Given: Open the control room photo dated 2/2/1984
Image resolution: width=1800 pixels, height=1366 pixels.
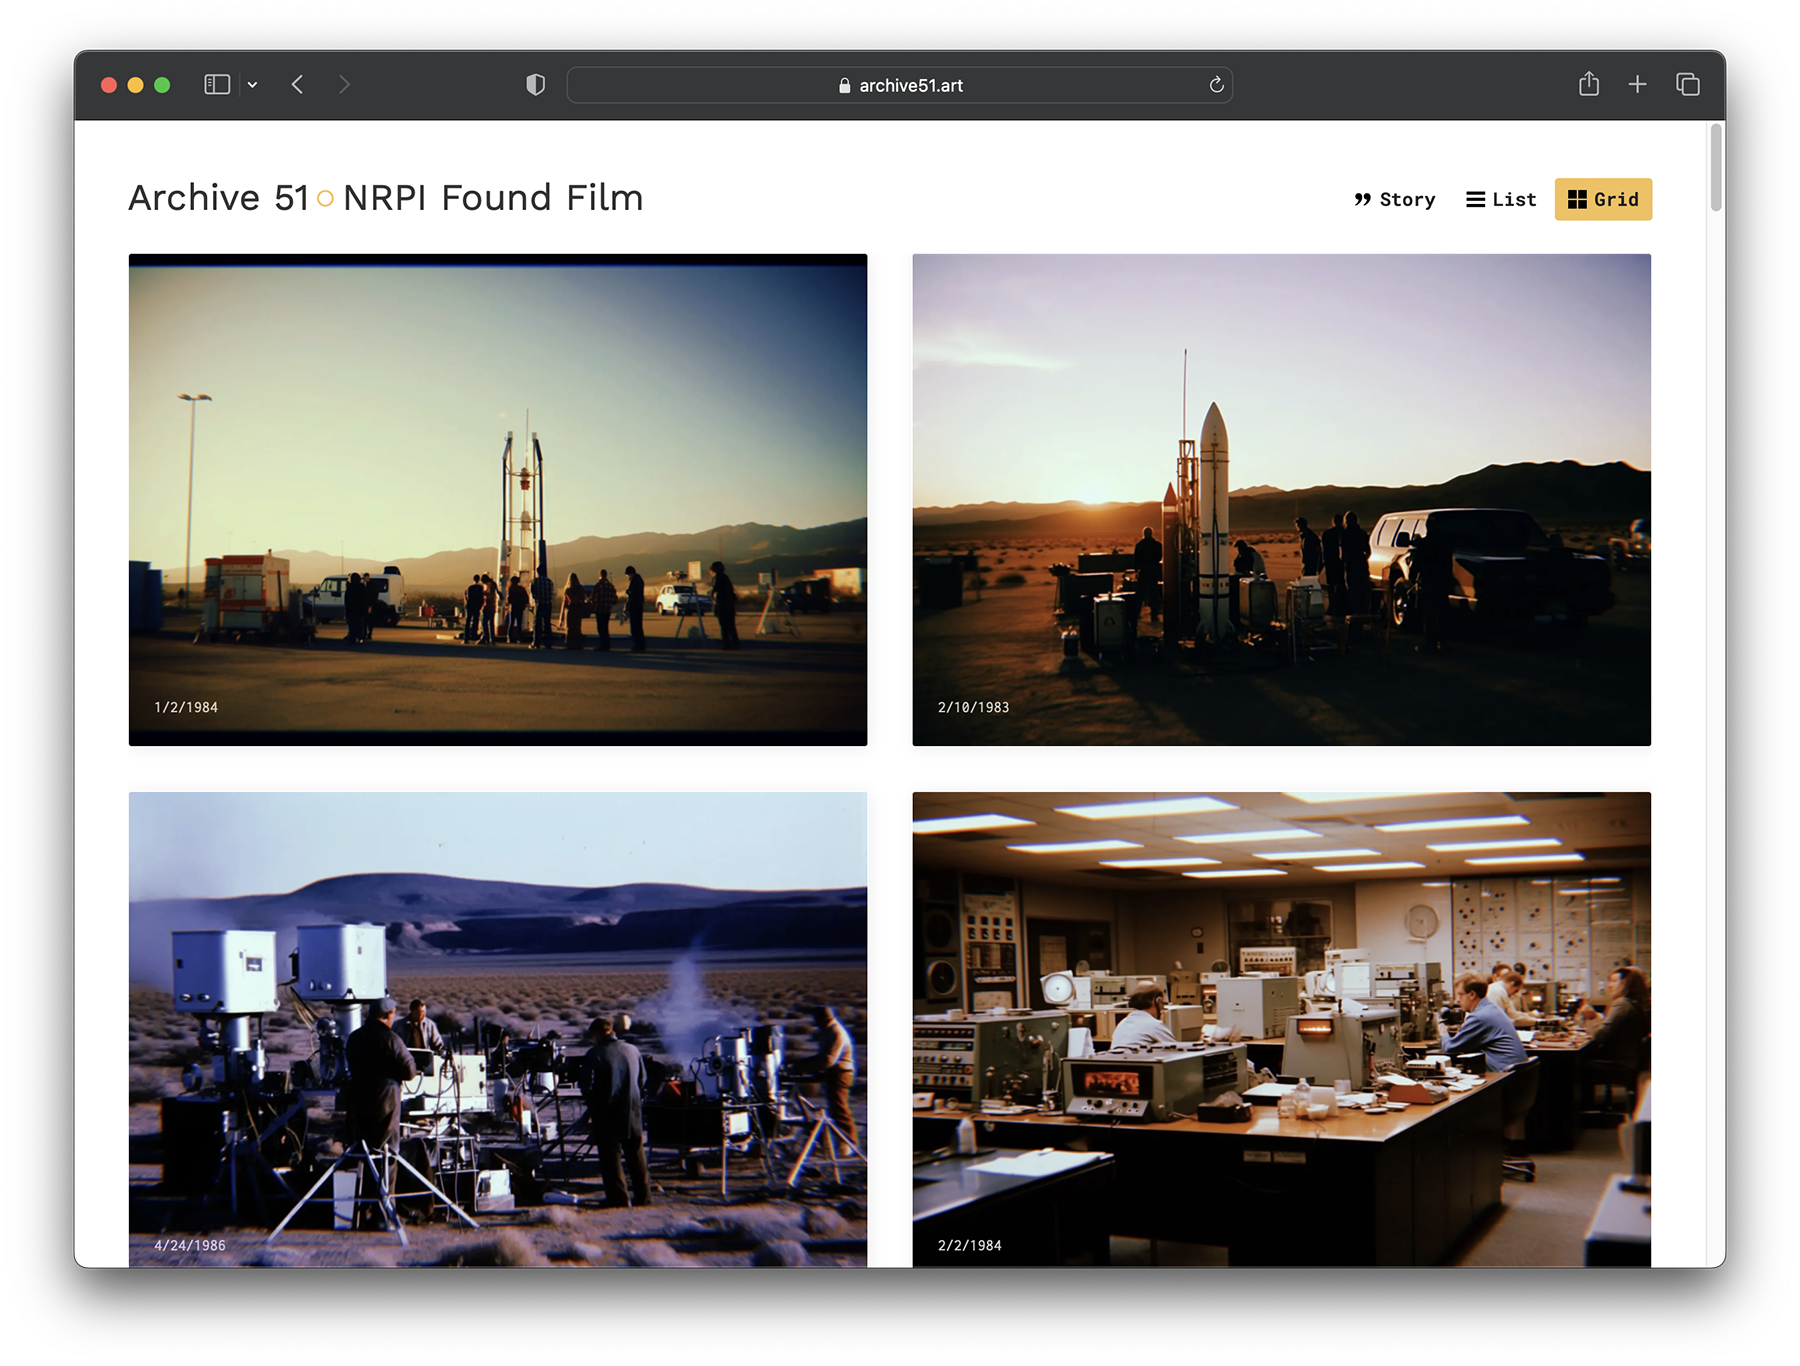Looking at the screenshot, I should pos(1282,1030).
